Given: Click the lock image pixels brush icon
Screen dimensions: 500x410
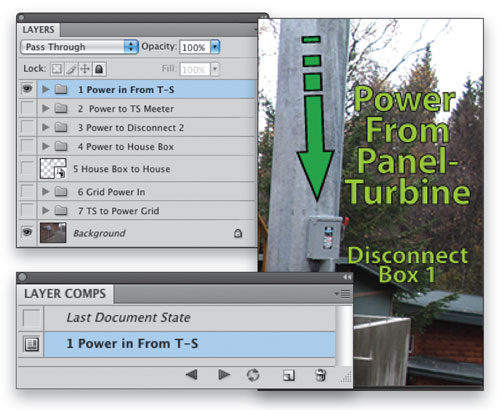Looking at the screenshot, I should click(x=71, y=69).
